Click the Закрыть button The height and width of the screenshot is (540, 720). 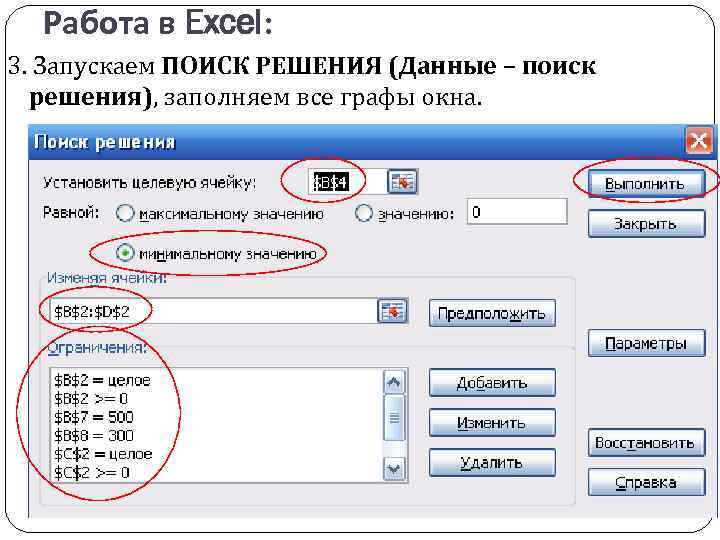[646, 224]
